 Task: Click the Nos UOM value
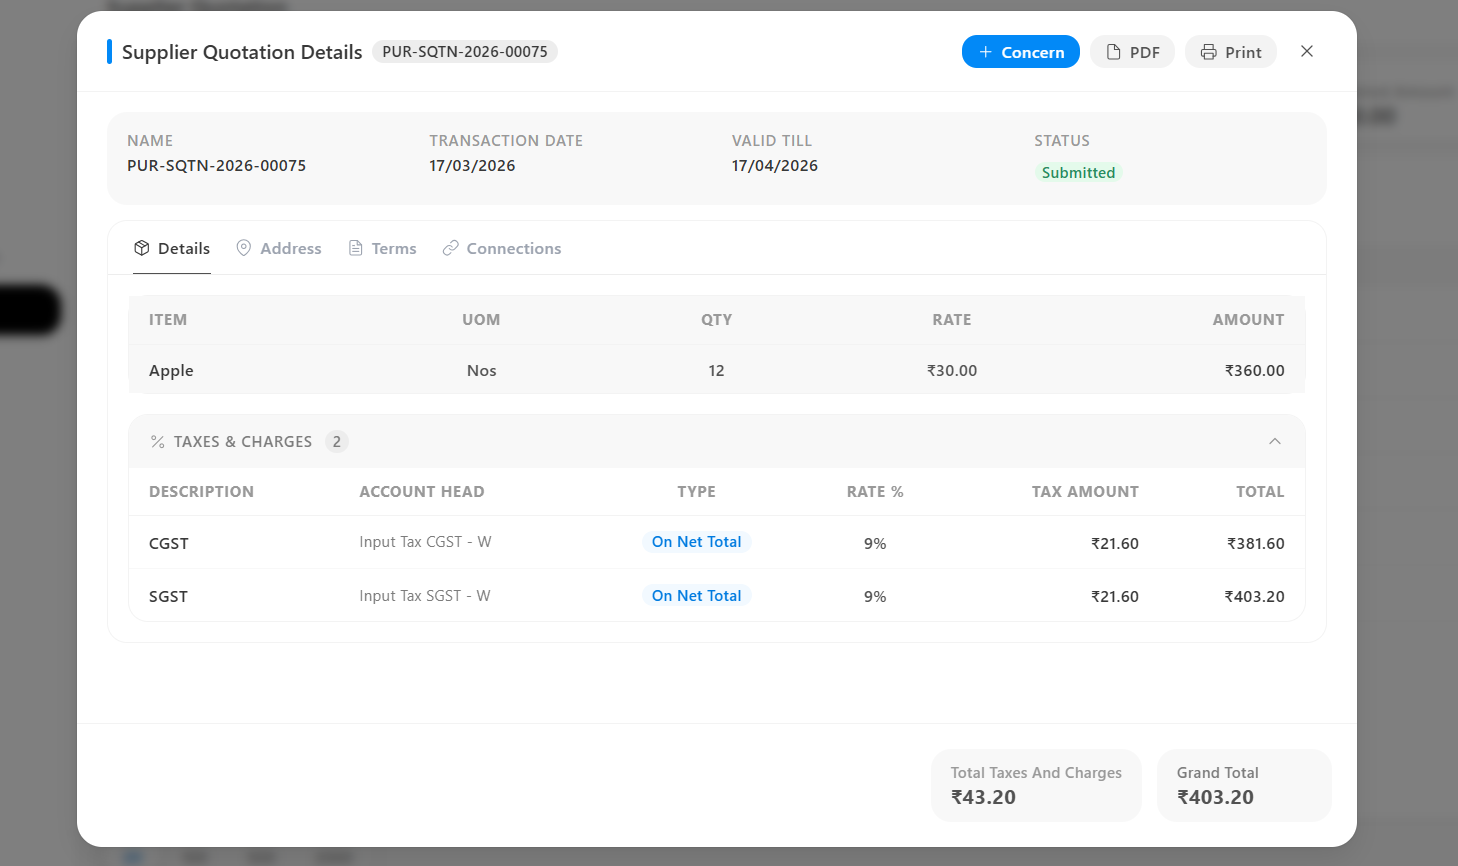tap(481, 370)
